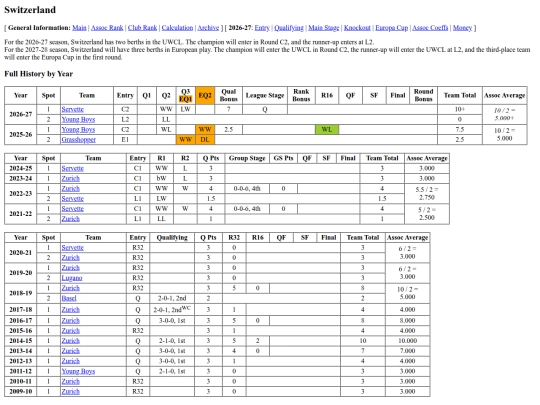Click Zurich in the 2016-17 row
Image resolution: width=540 pixels, height=405 pixels.
(x=71, y=321)
